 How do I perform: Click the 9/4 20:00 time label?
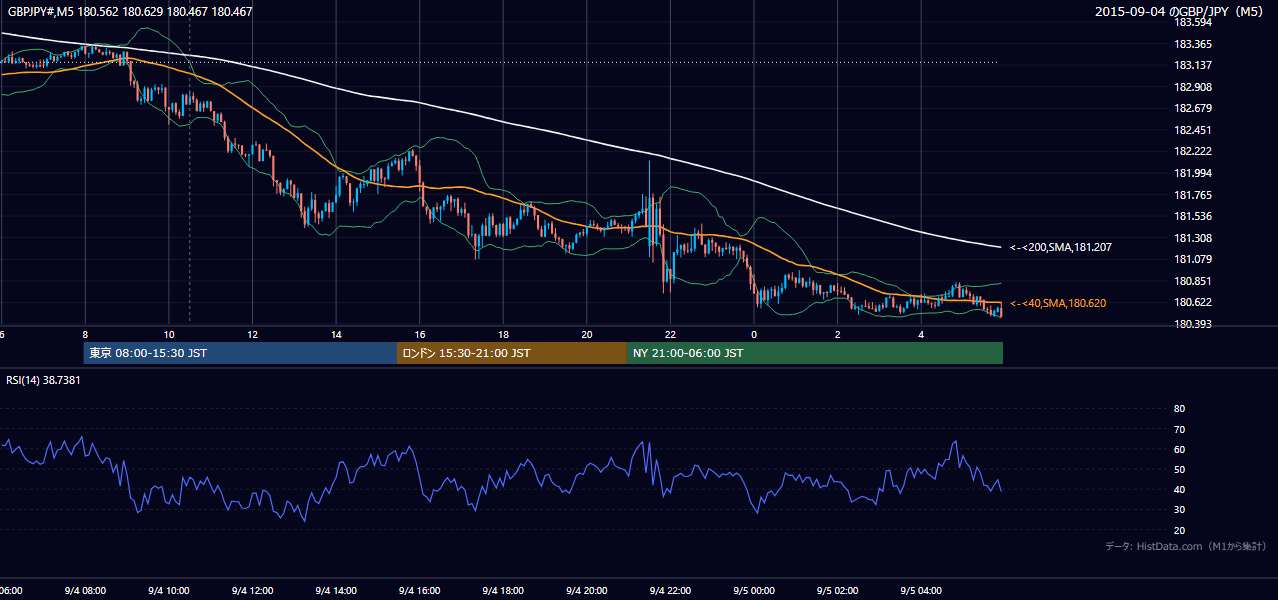[x=585, y=590]
